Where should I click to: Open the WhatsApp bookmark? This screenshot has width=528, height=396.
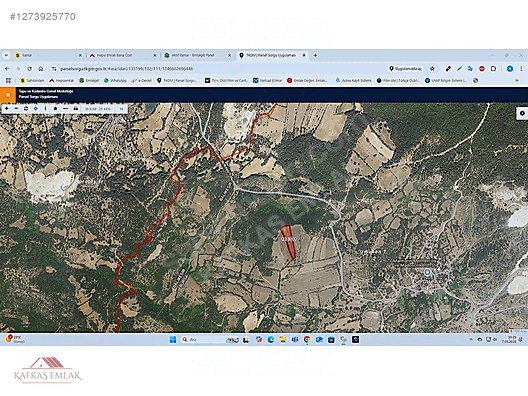115,80
